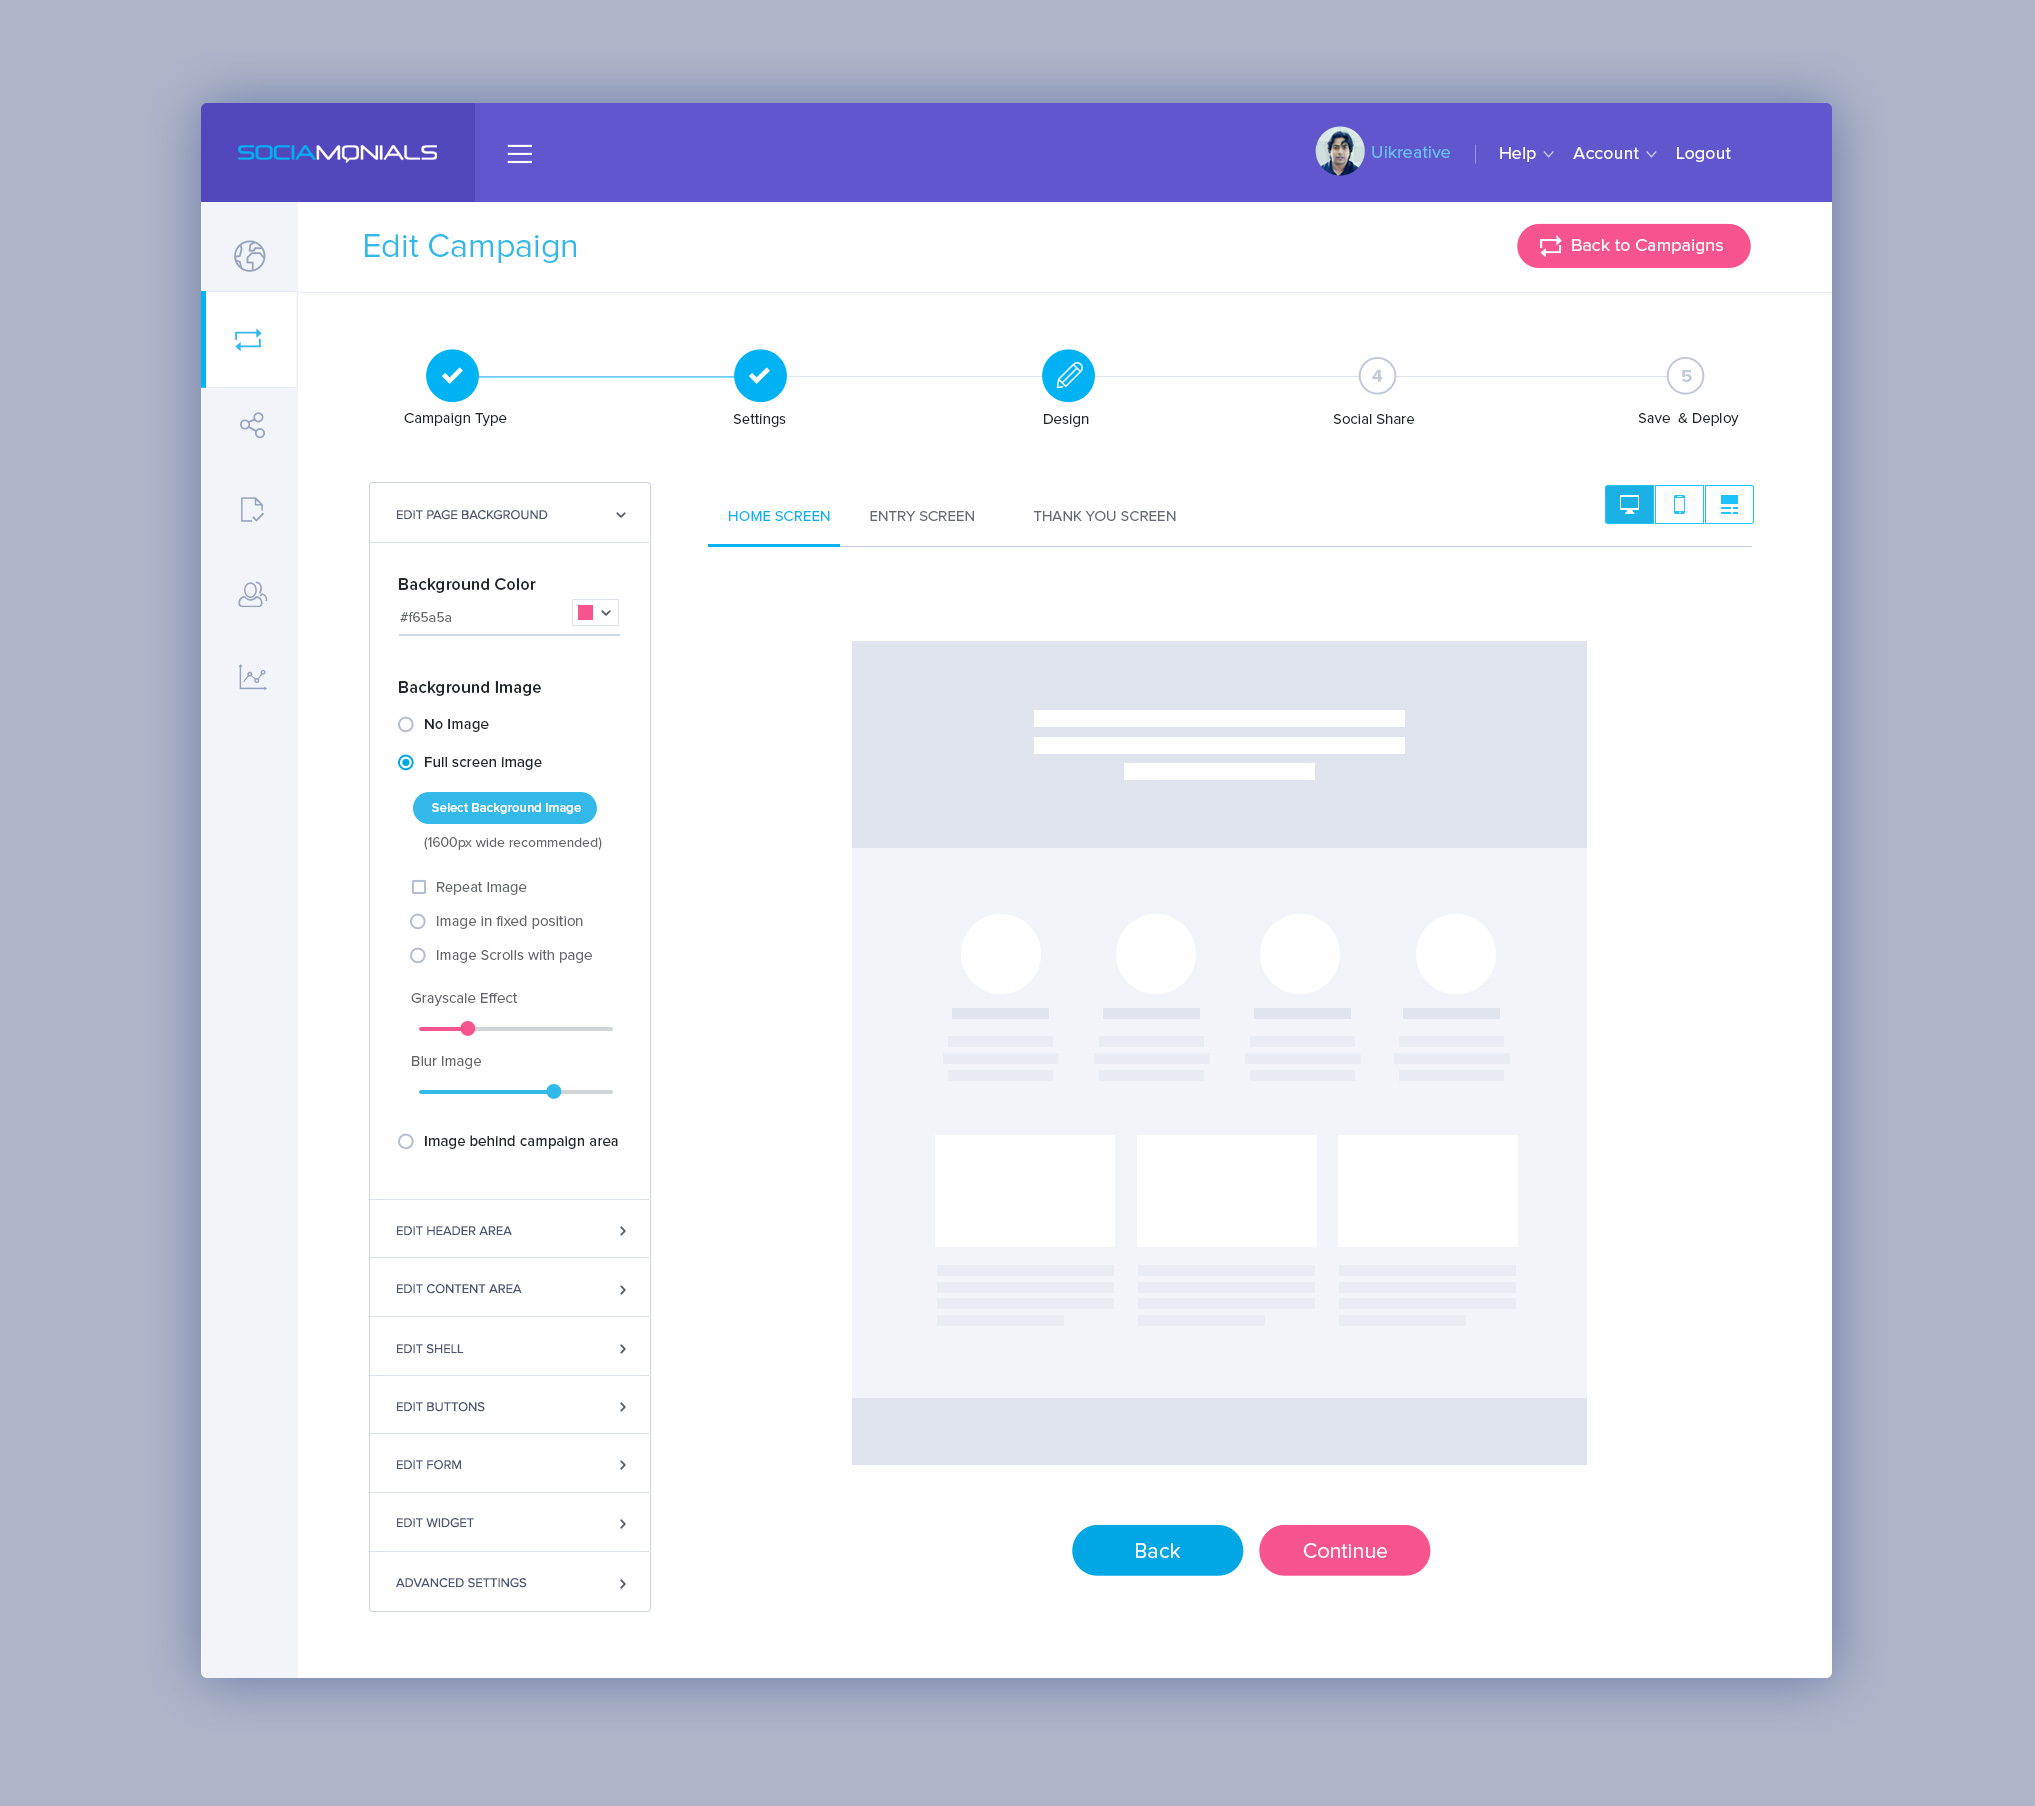Screen dimensions: 2035x1806
Task: Expand the Edit Buttons section
Action: tap(506, 1405)
